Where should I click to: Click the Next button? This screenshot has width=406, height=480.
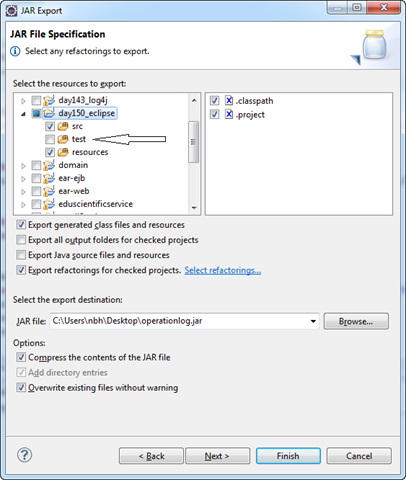[217, 456]
